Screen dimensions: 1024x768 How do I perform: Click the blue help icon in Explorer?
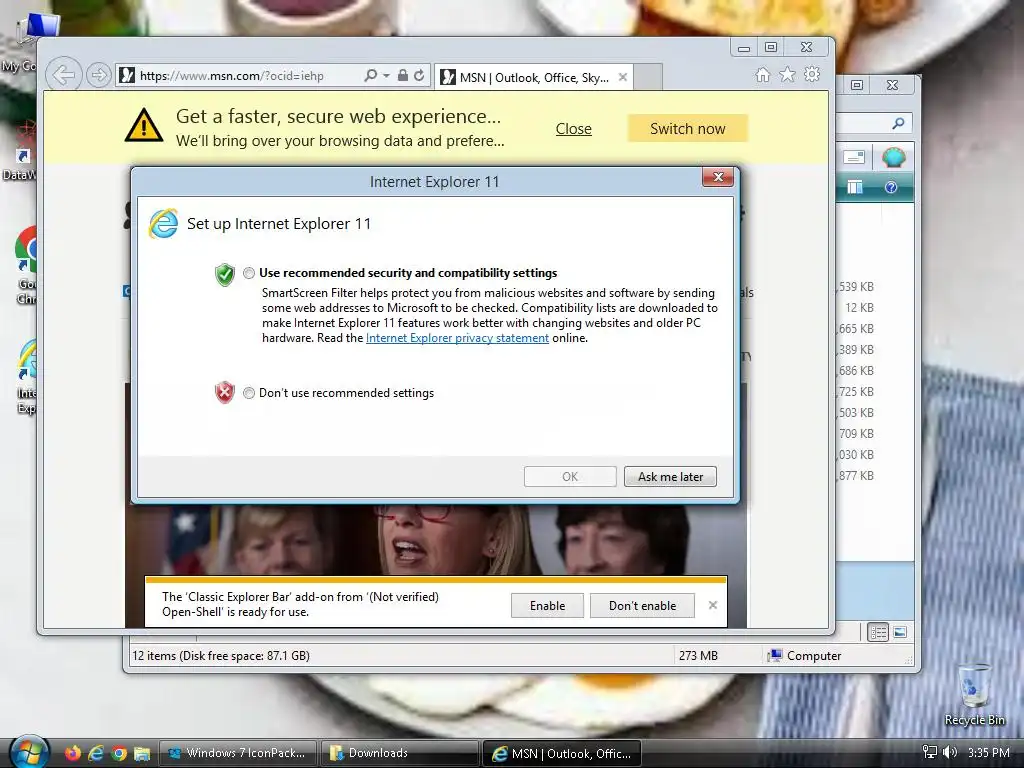coord(891,187)
